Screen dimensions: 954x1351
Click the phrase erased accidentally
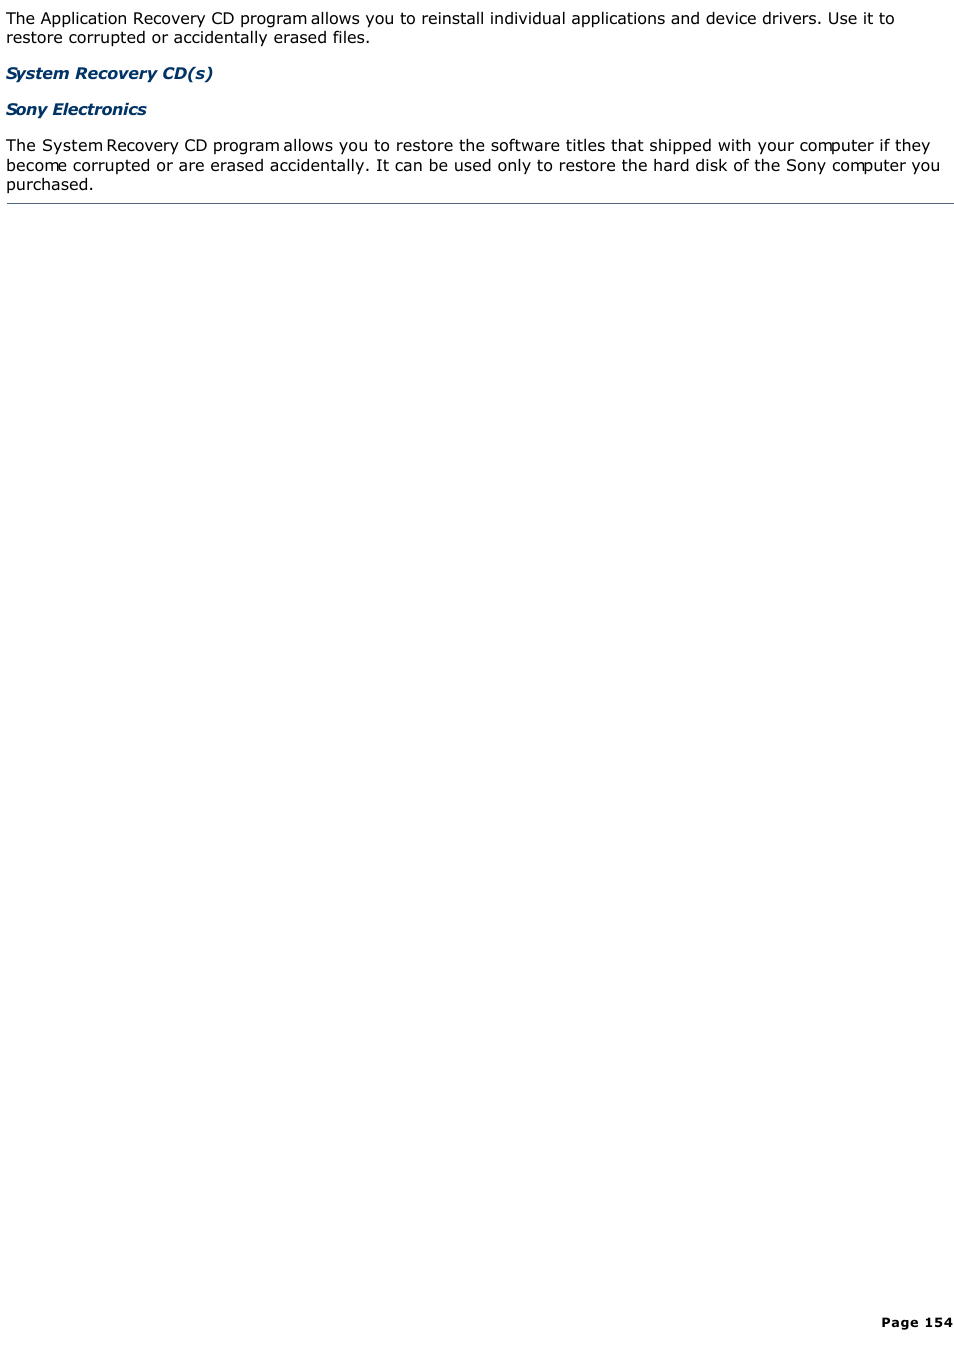point(286,166)
